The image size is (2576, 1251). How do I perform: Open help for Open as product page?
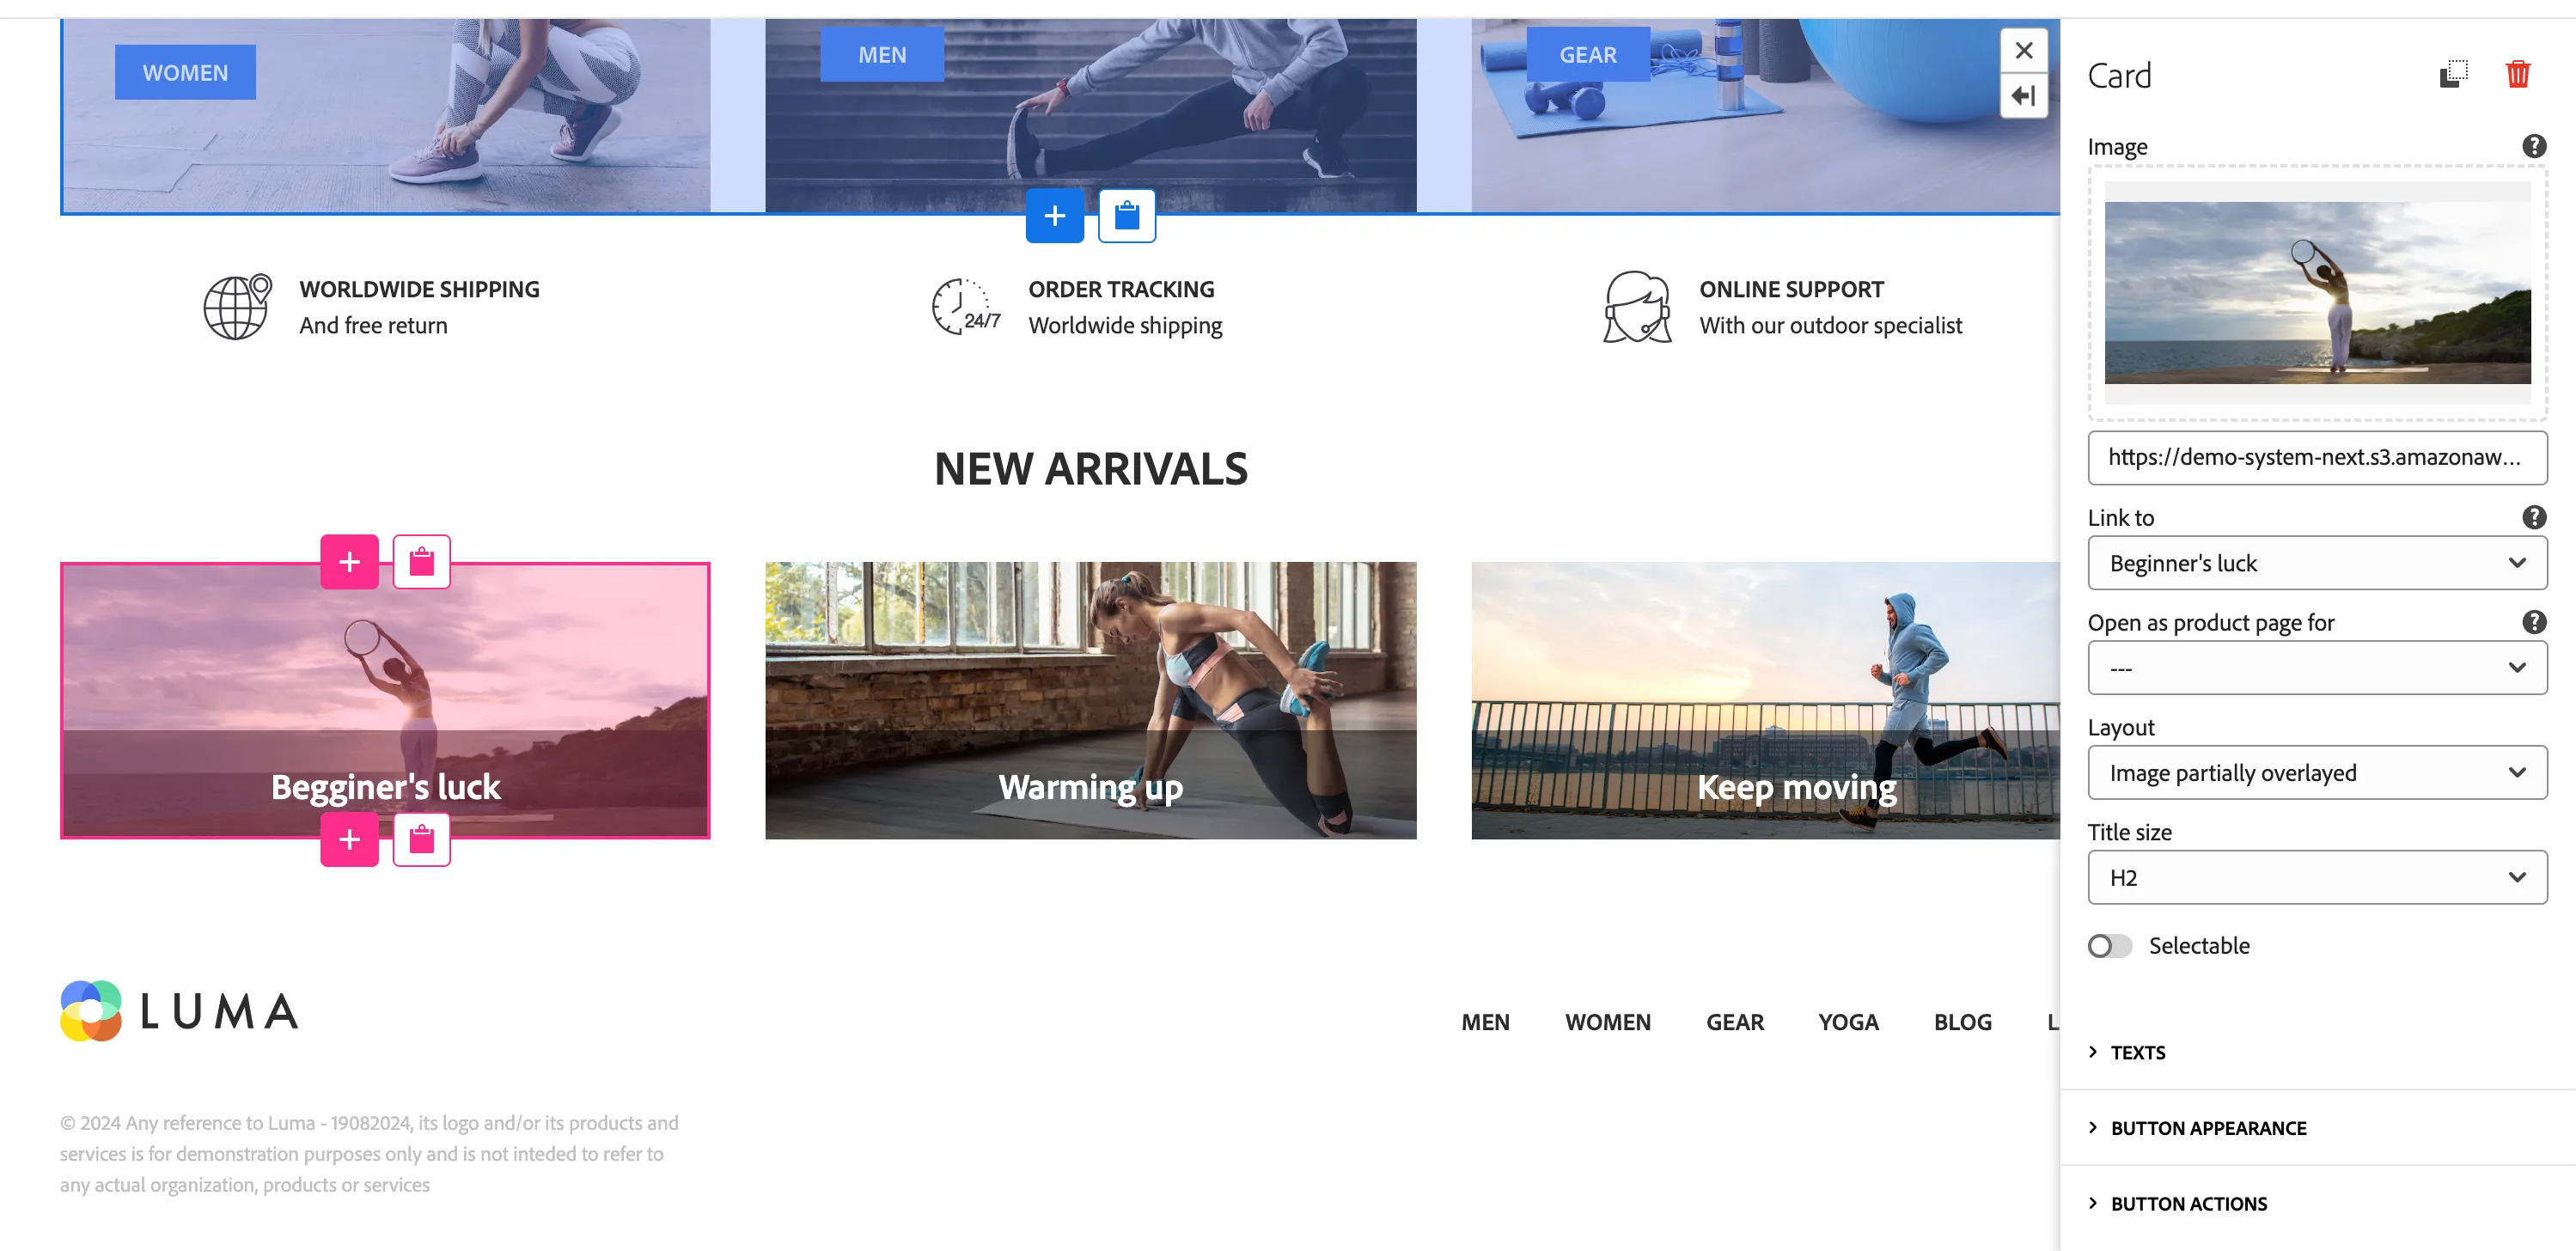[x=2533, y=622]
